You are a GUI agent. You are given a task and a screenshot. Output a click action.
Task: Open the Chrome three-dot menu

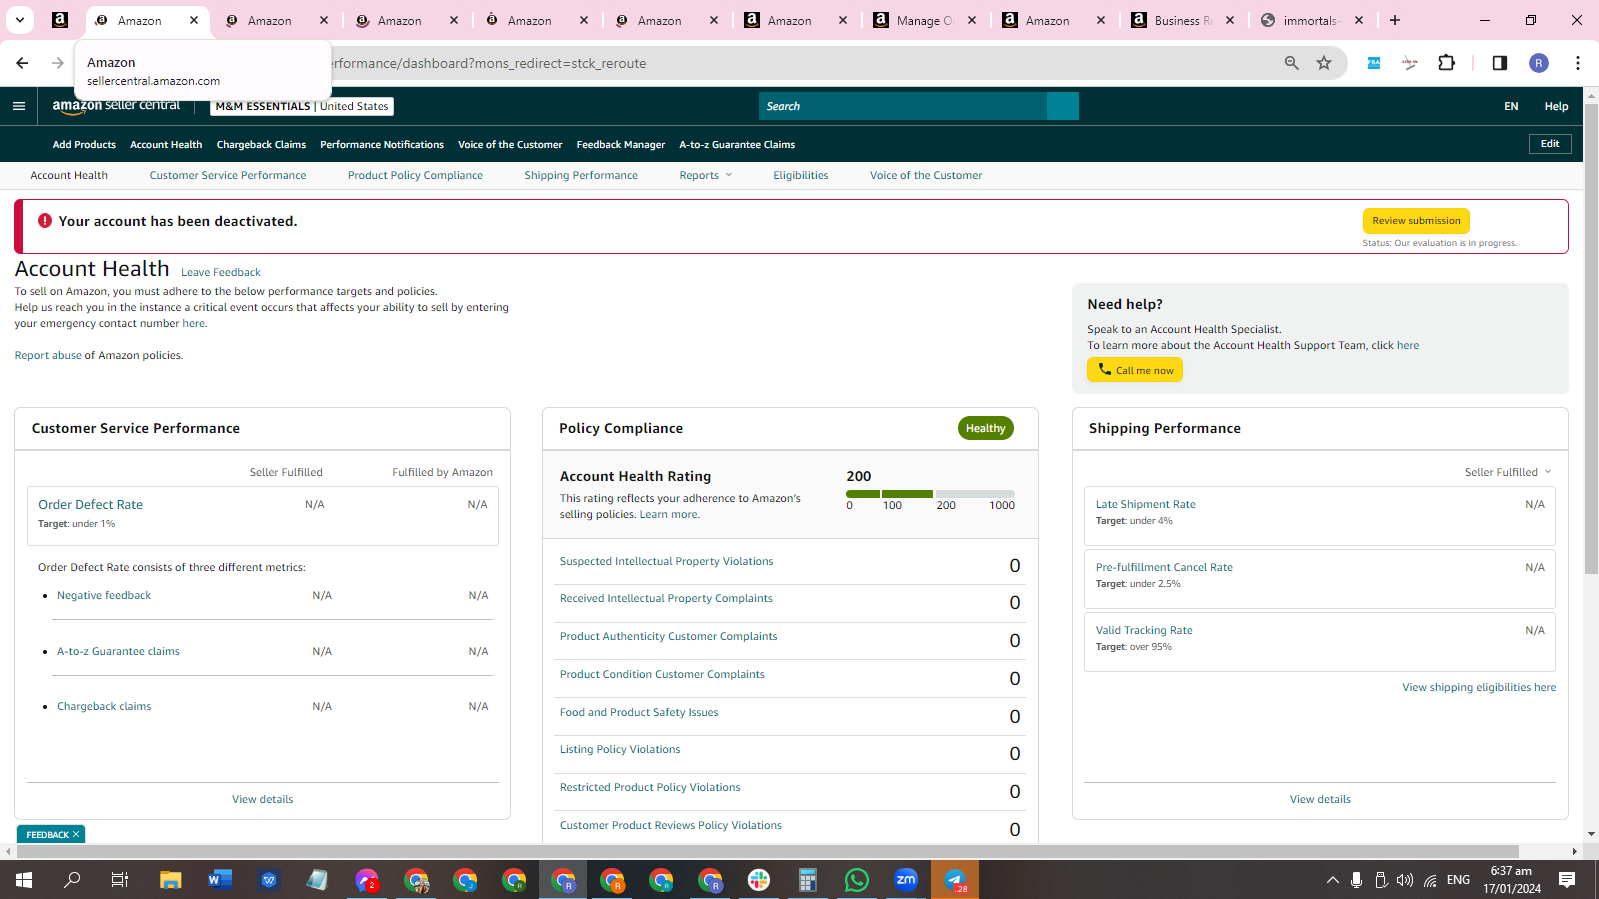pos(1577,63)
